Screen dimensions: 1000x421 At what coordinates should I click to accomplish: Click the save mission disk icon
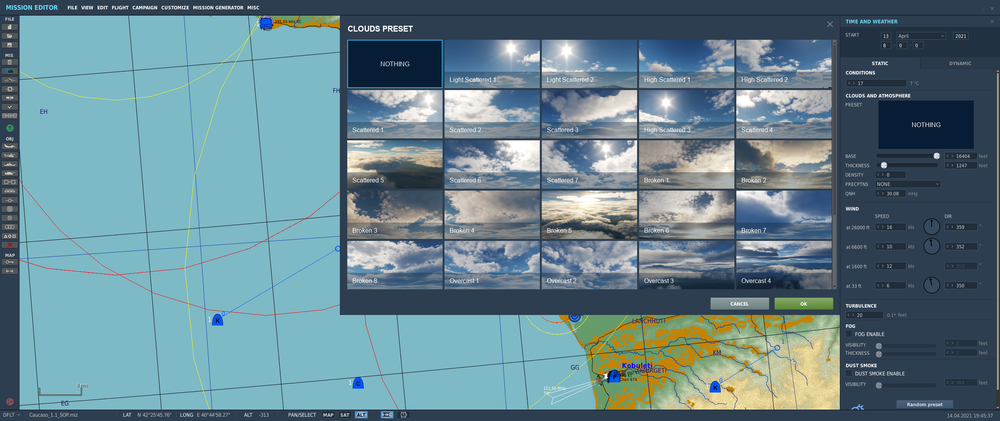tap(10, 45)
